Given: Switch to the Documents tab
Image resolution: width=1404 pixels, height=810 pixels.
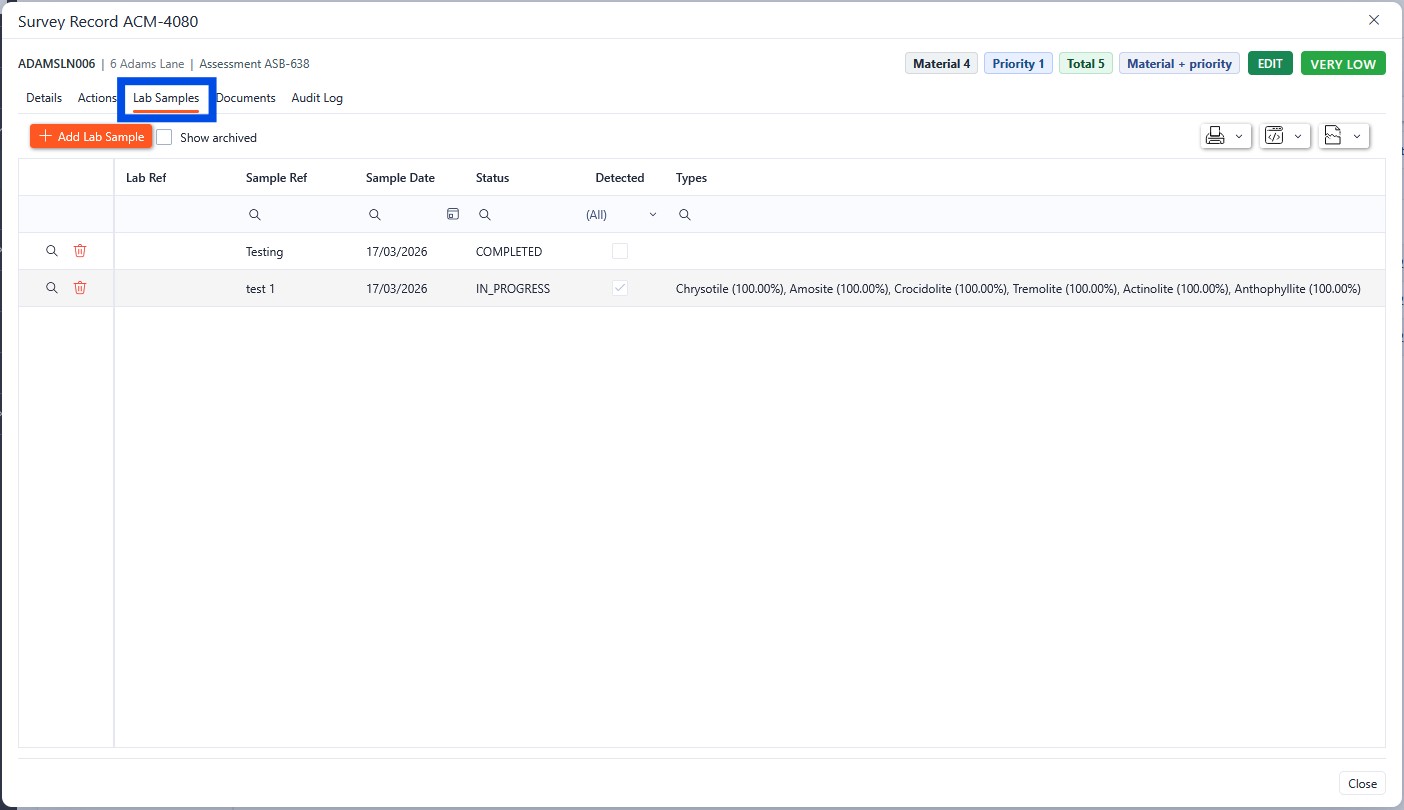Looking at the screenshot, I should pos(247,98).
